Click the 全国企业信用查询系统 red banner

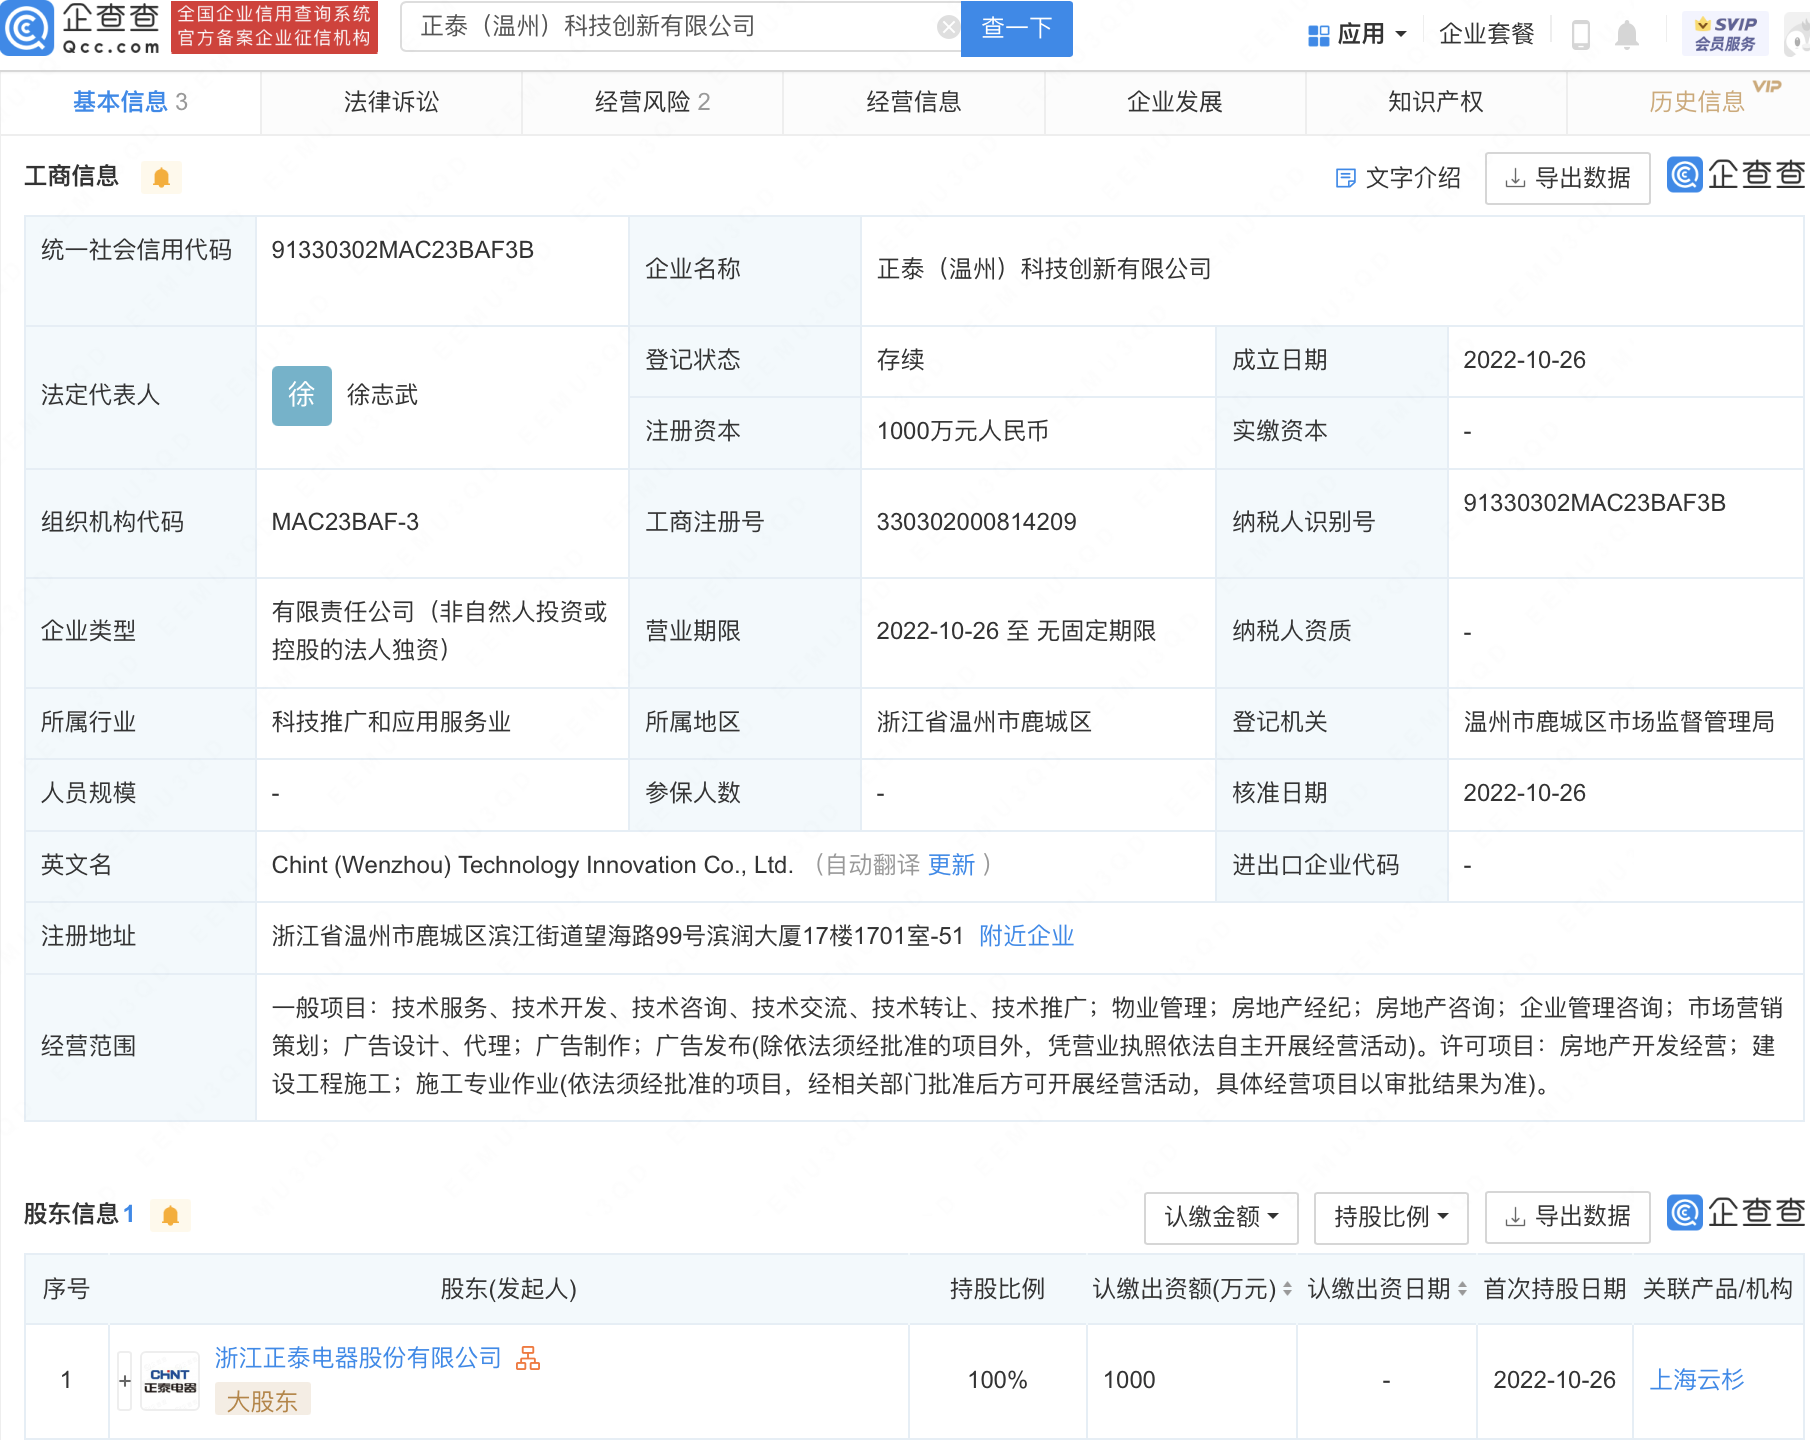pyautogui.click(x=274, y=27)
